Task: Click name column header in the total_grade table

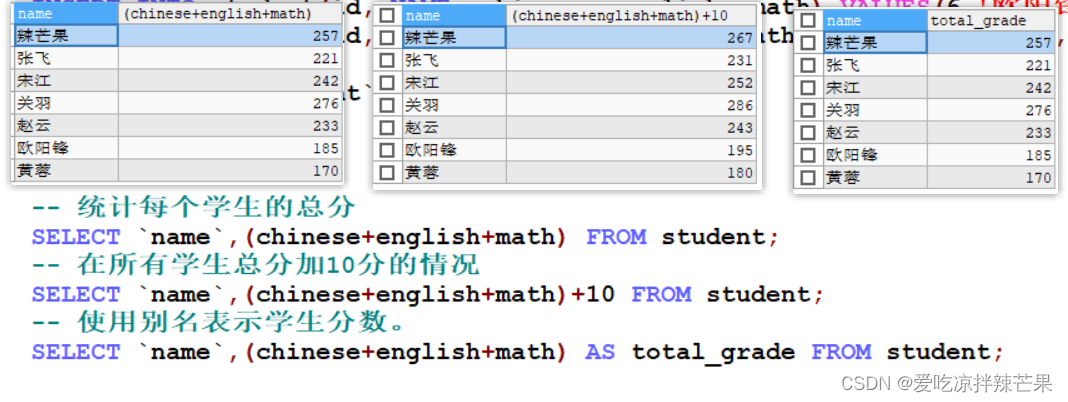Action: (875, 21)
